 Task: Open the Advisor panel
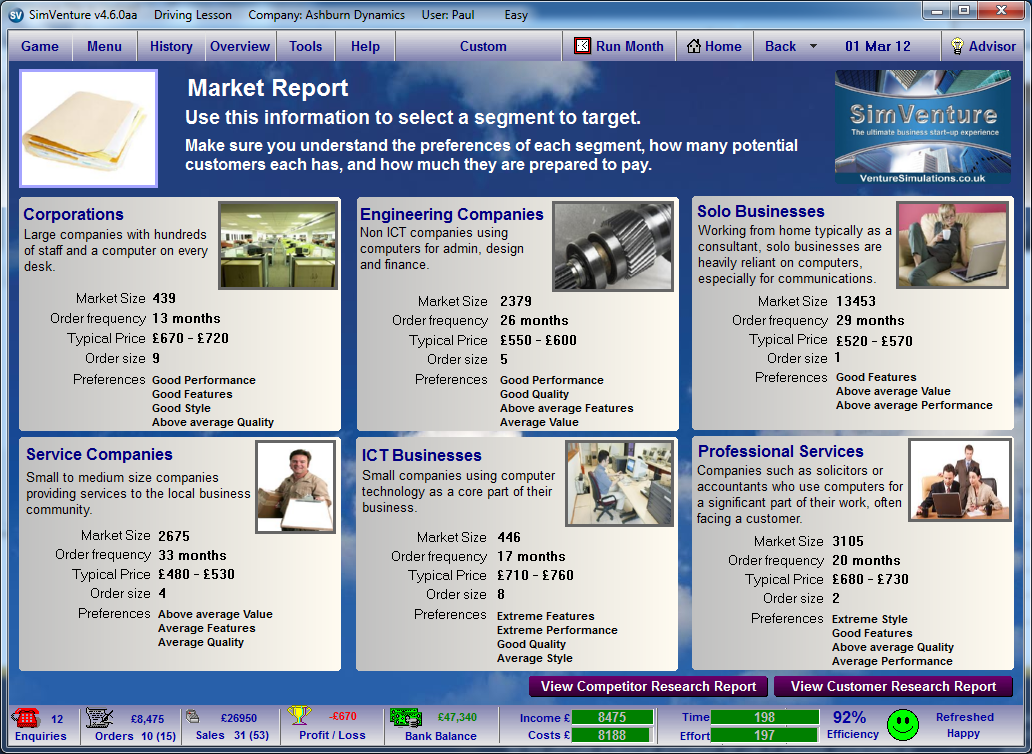[983, 46]
